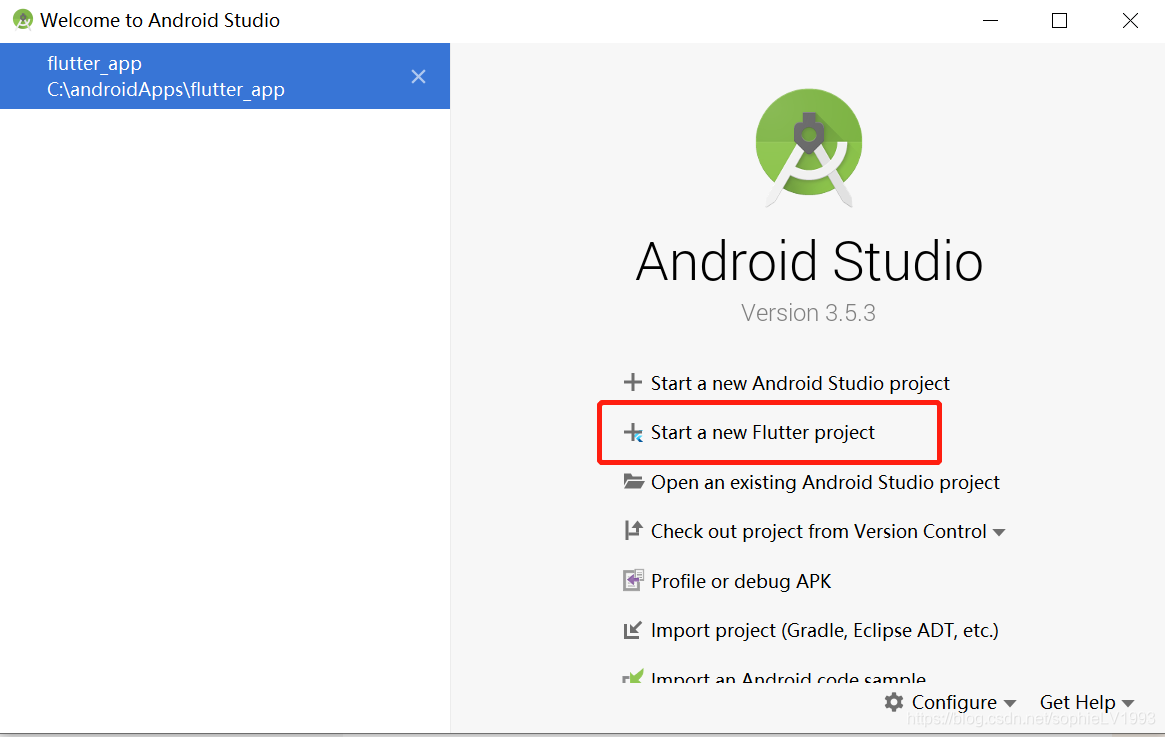1165x737 pixels.
Task: Click the Android Studio logo in title bar
Action: [23, 20]
